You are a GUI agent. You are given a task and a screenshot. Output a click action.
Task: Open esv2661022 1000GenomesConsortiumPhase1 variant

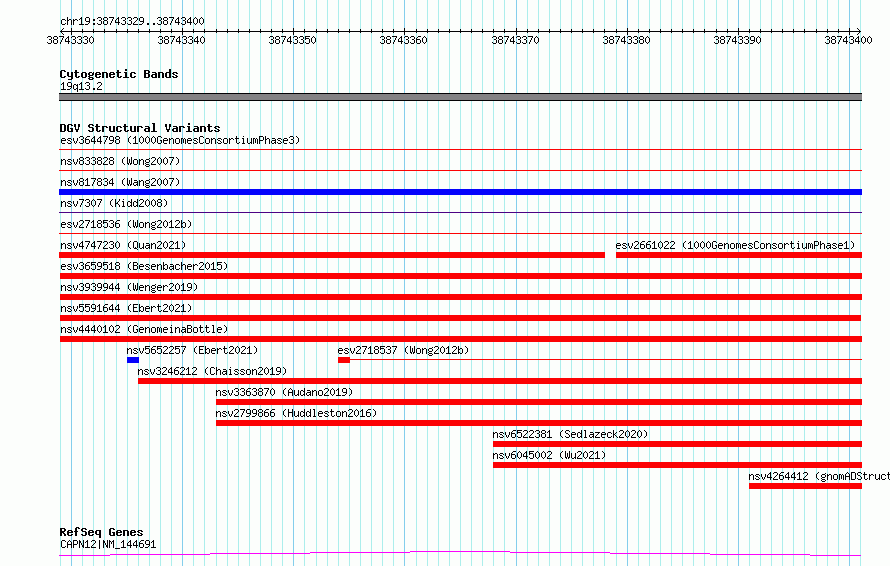coord(735,245)
